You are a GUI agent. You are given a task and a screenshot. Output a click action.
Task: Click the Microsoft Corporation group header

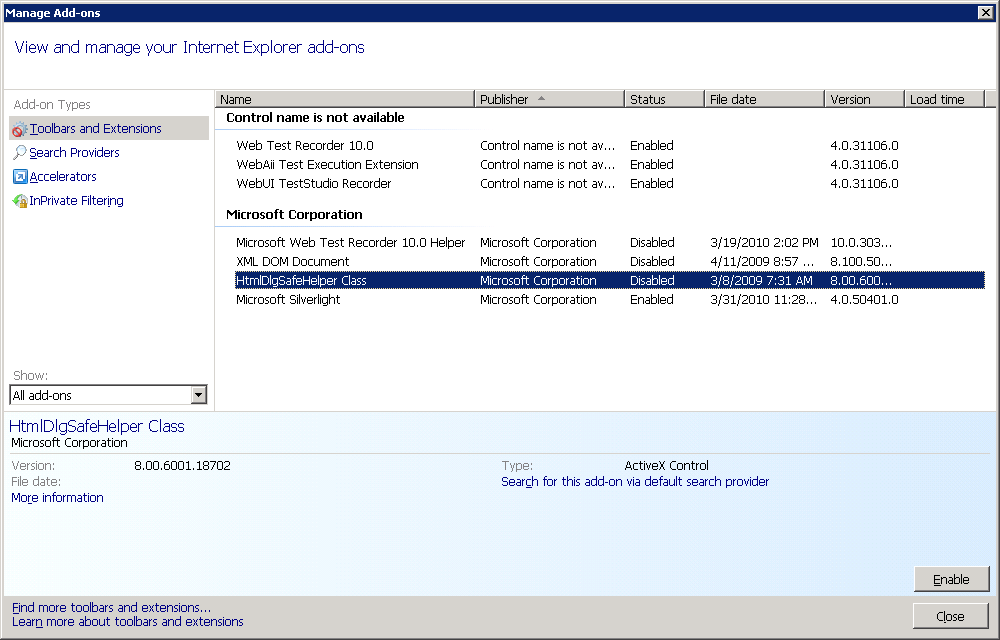coord(294,214)
